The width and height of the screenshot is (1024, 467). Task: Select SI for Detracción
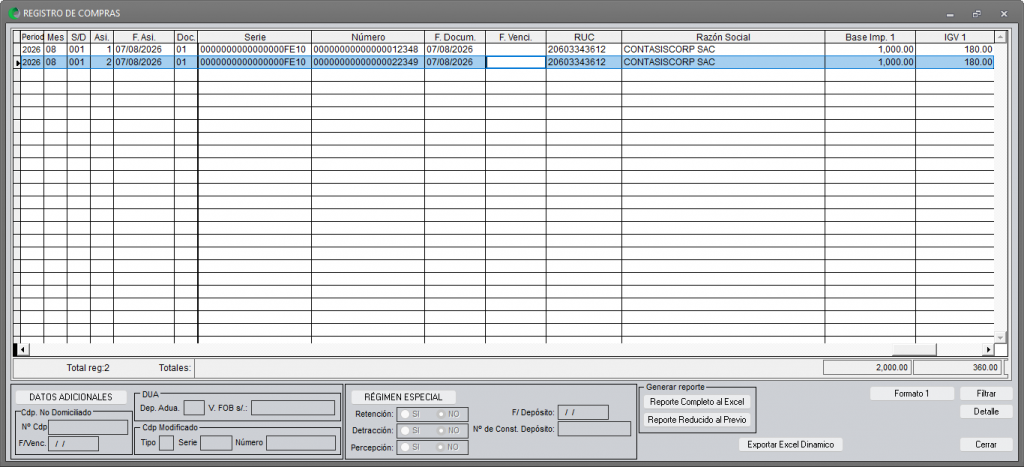[405, 430]
